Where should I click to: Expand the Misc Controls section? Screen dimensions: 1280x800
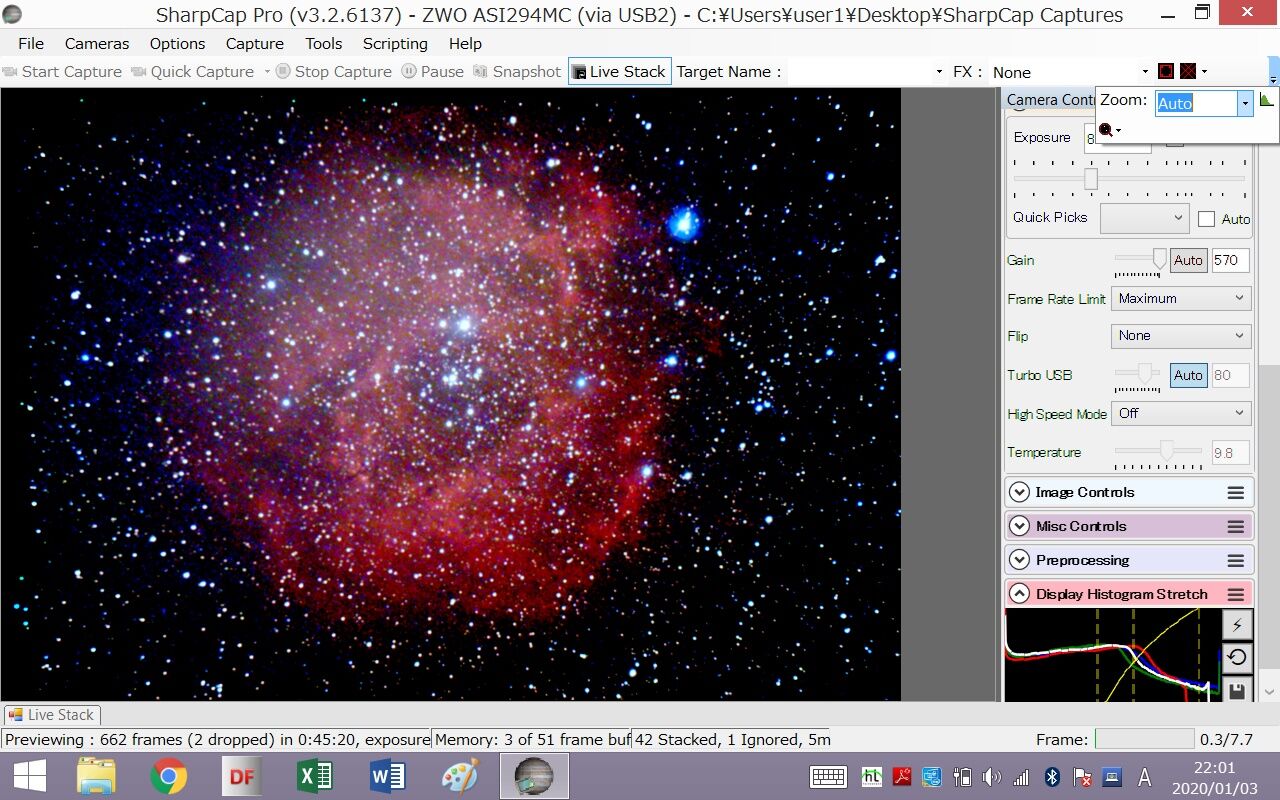point(1019,526)
